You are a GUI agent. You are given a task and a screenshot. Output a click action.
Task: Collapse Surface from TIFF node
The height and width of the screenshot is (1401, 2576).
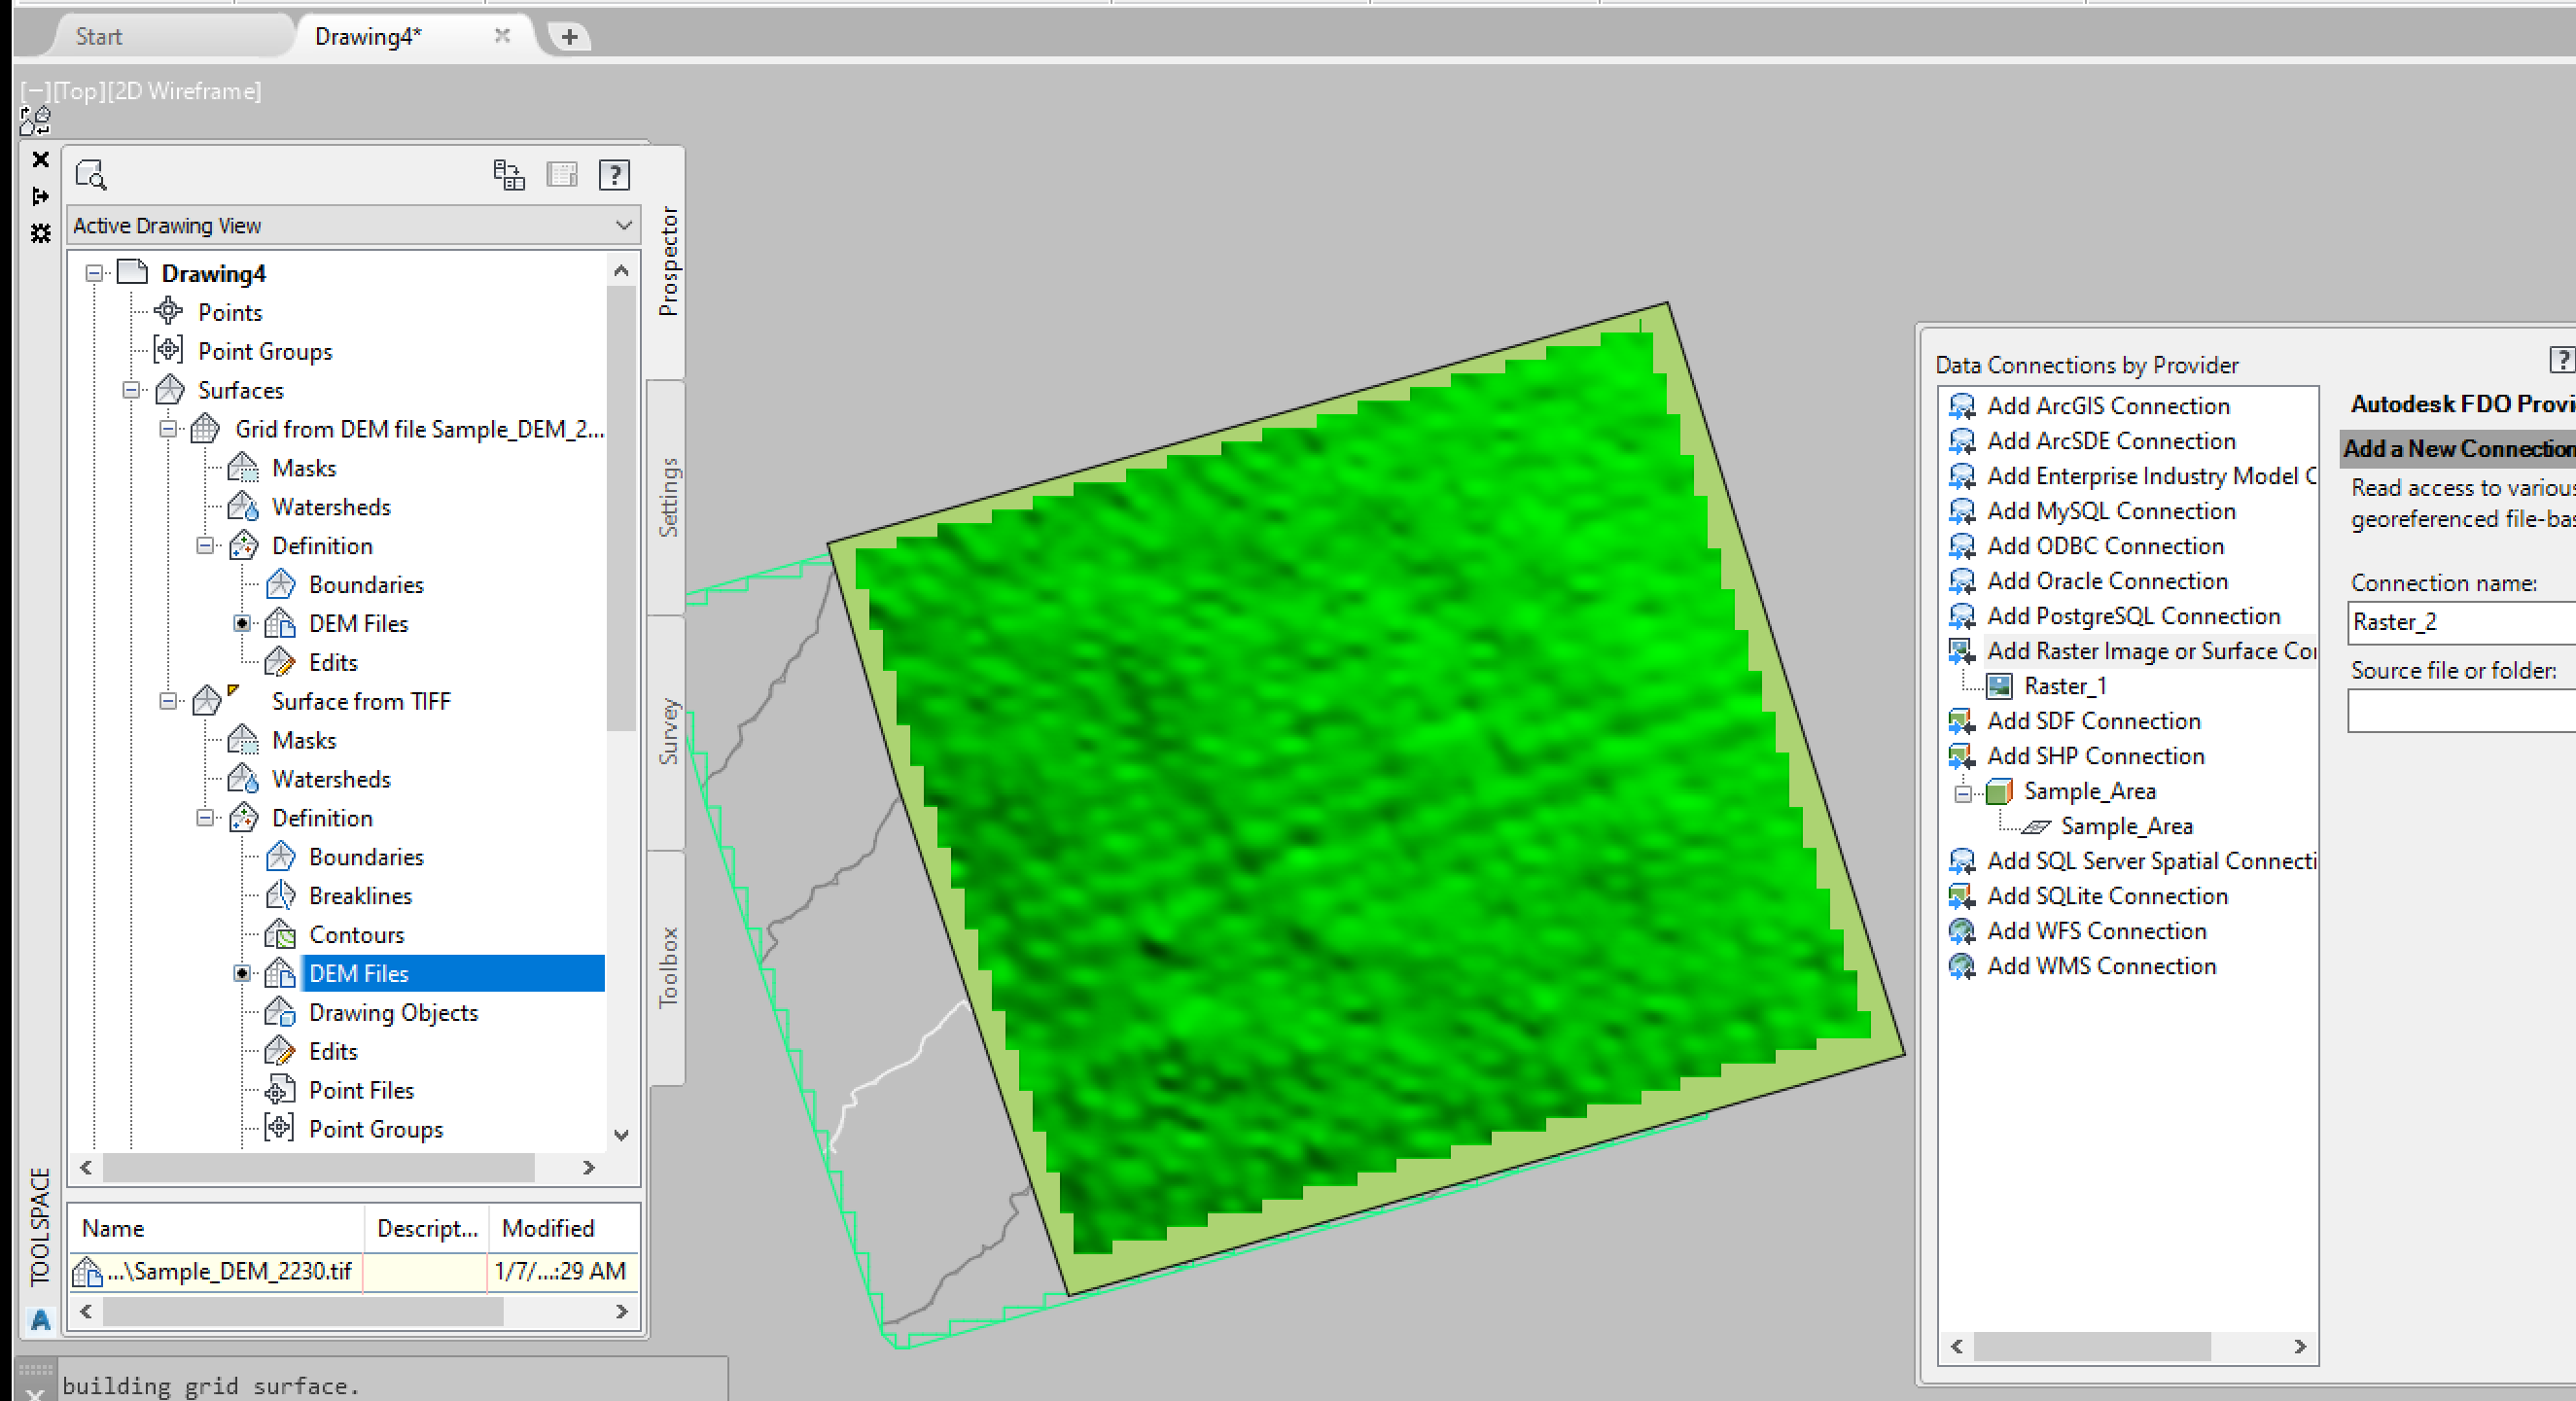click(168, 701)
